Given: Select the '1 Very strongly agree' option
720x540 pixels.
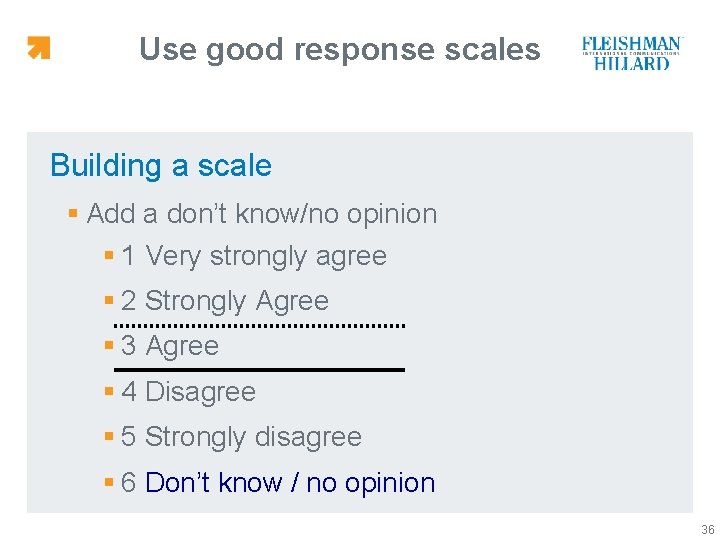Looking at the screenshot, I should pos(253,256).
